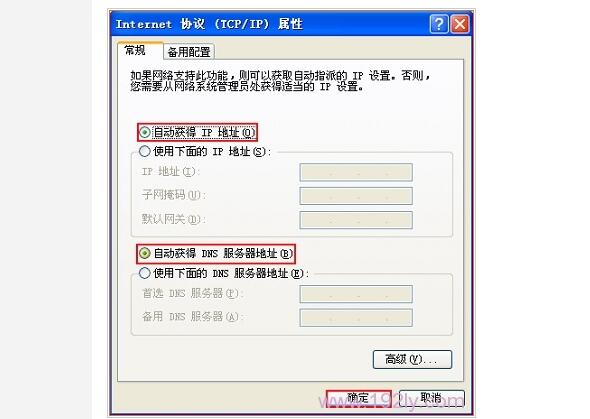590x419 pixels.
Task: Click the IP 地址 input field
Action: [356, 172]
